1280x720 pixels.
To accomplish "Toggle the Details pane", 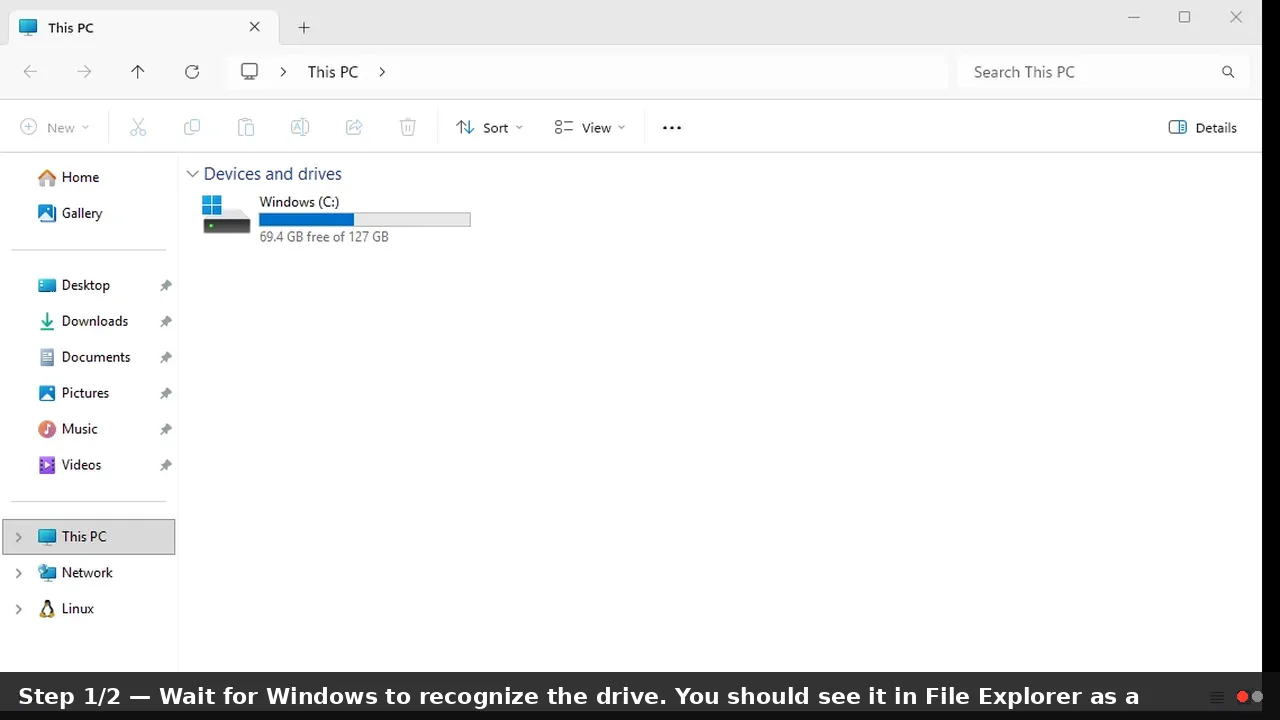I will click(1203, 127).
